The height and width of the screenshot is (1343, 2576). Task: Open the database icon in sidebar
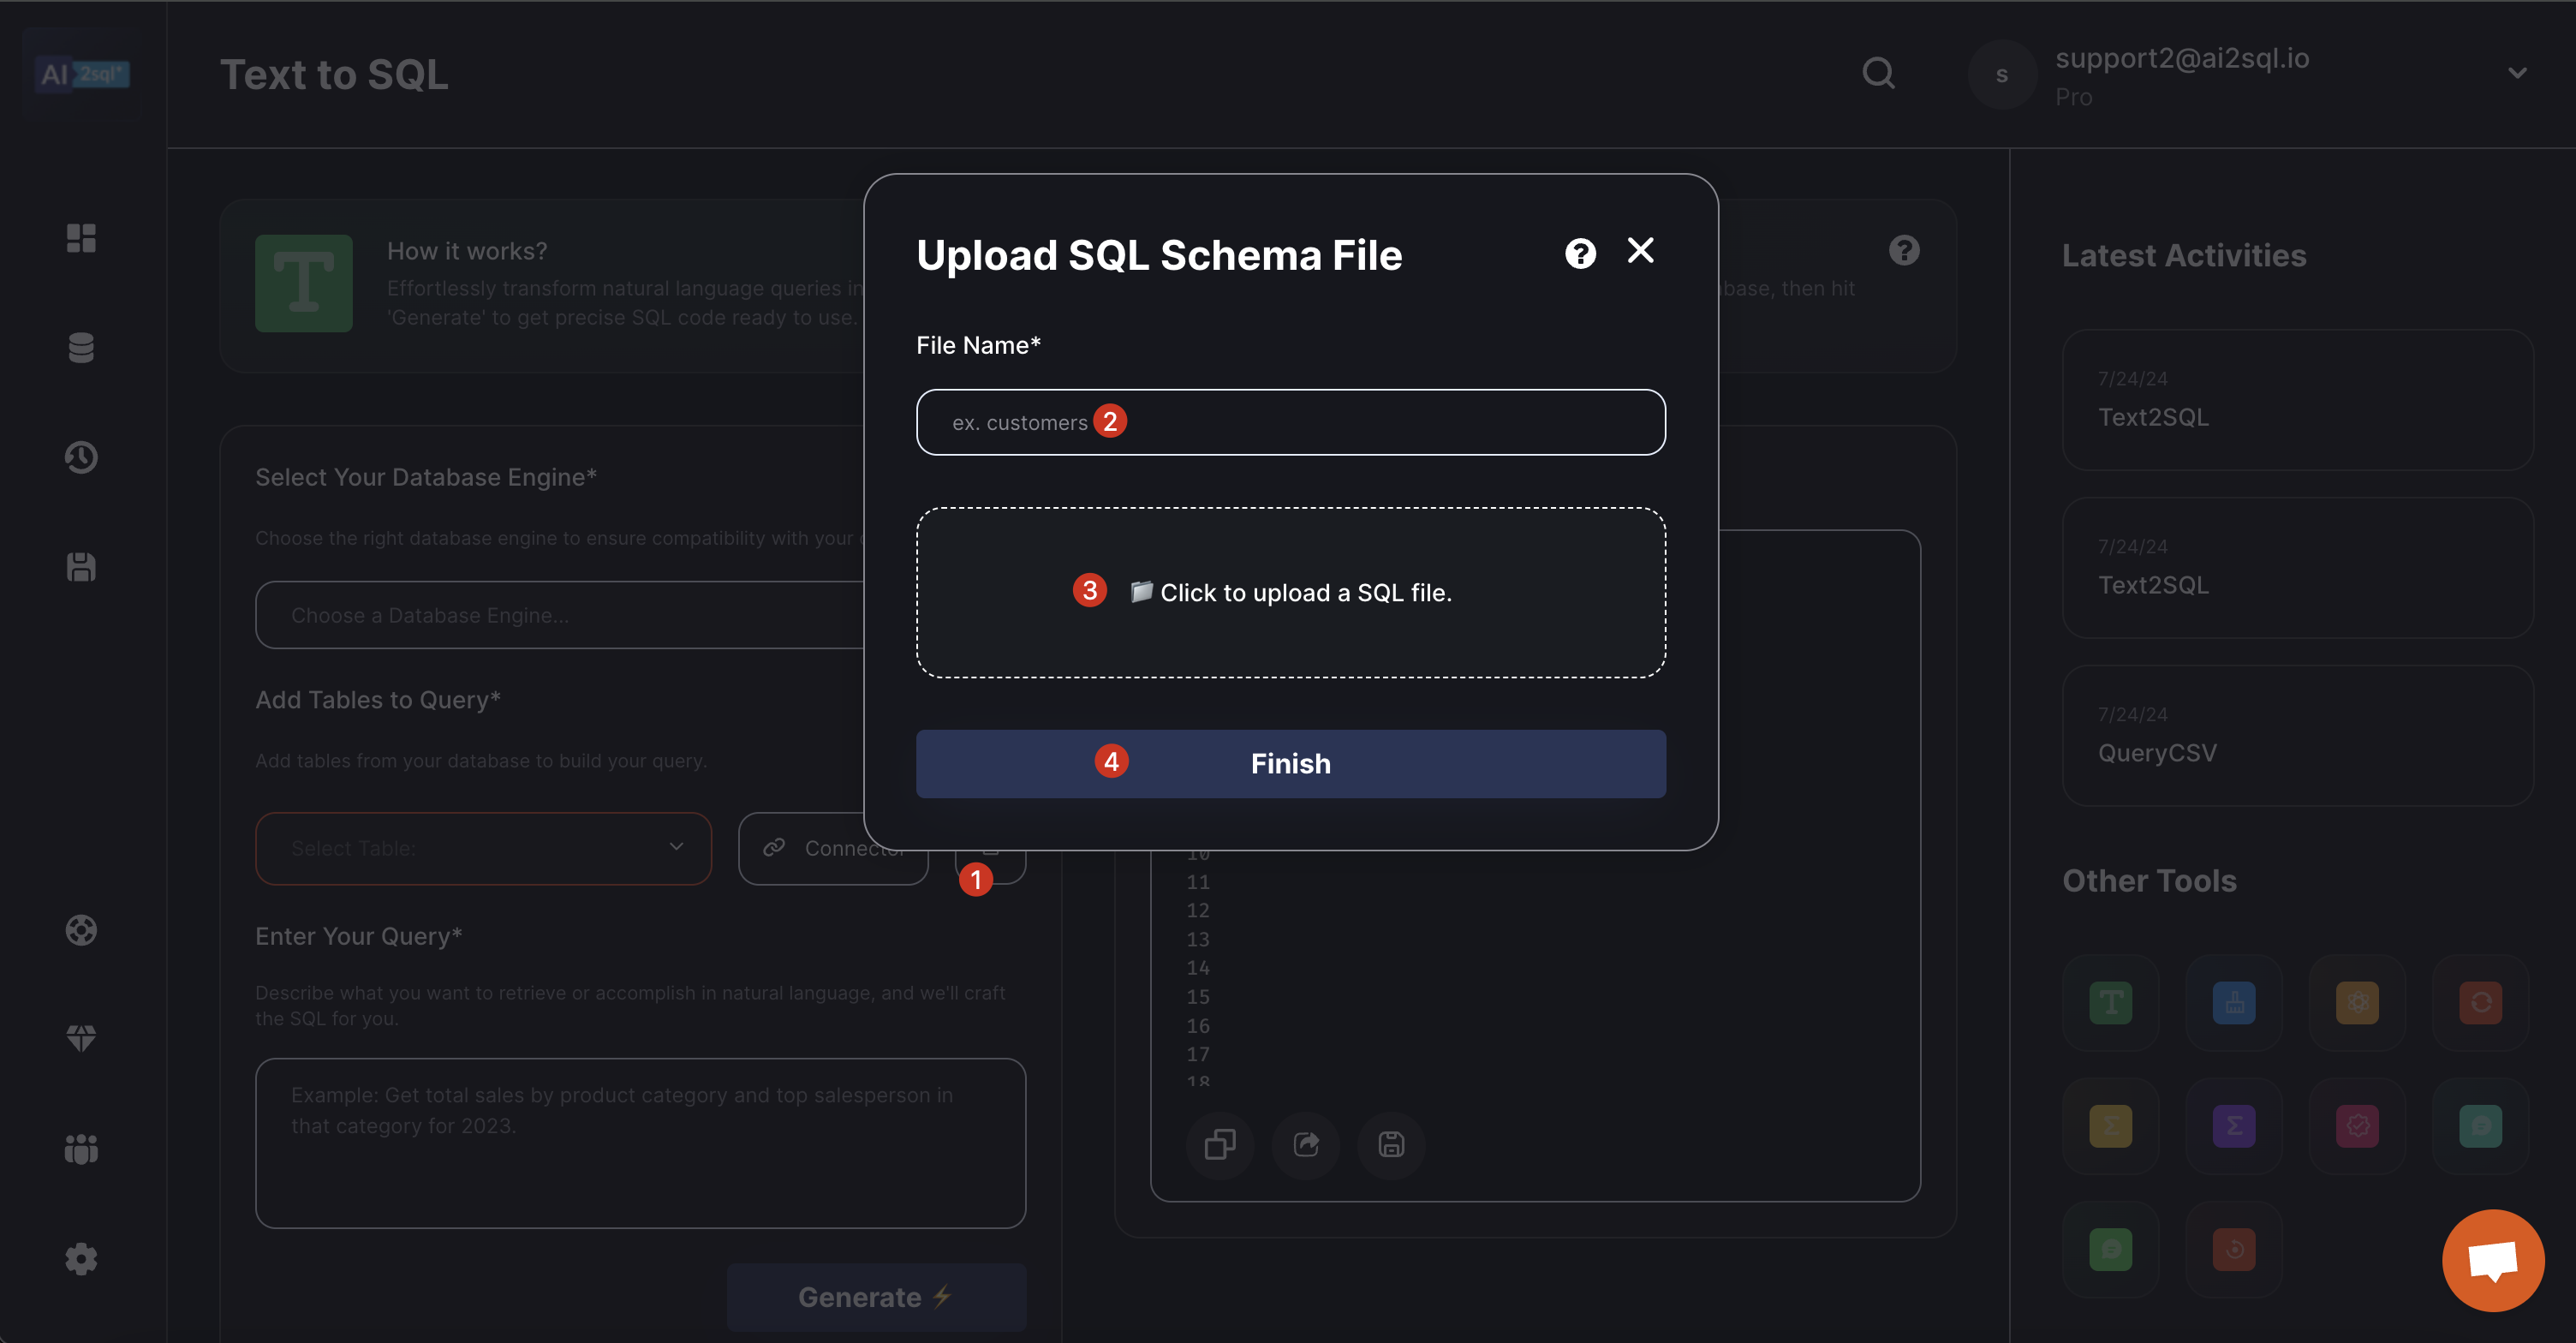pyautogui.click(x=81, y=348)
